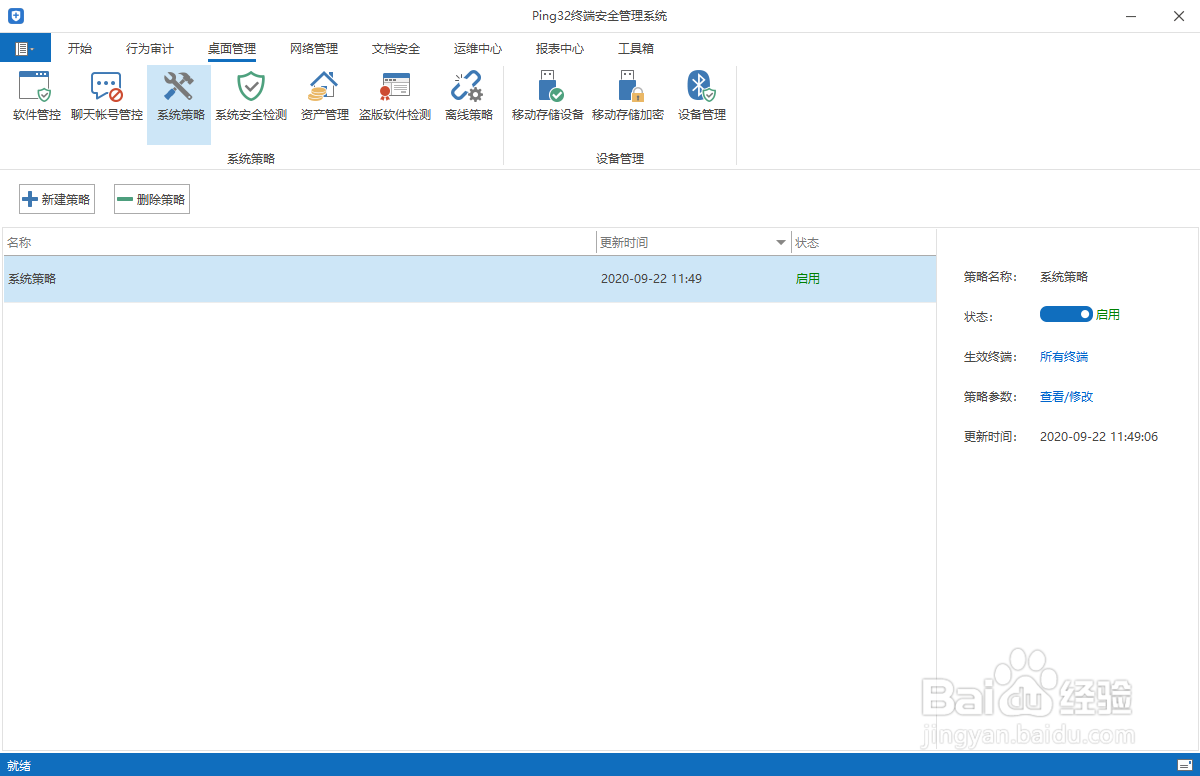
Task: Click the Ping32 shield logo in title bar
Action: pyautogui.click(x=16, y=16)
